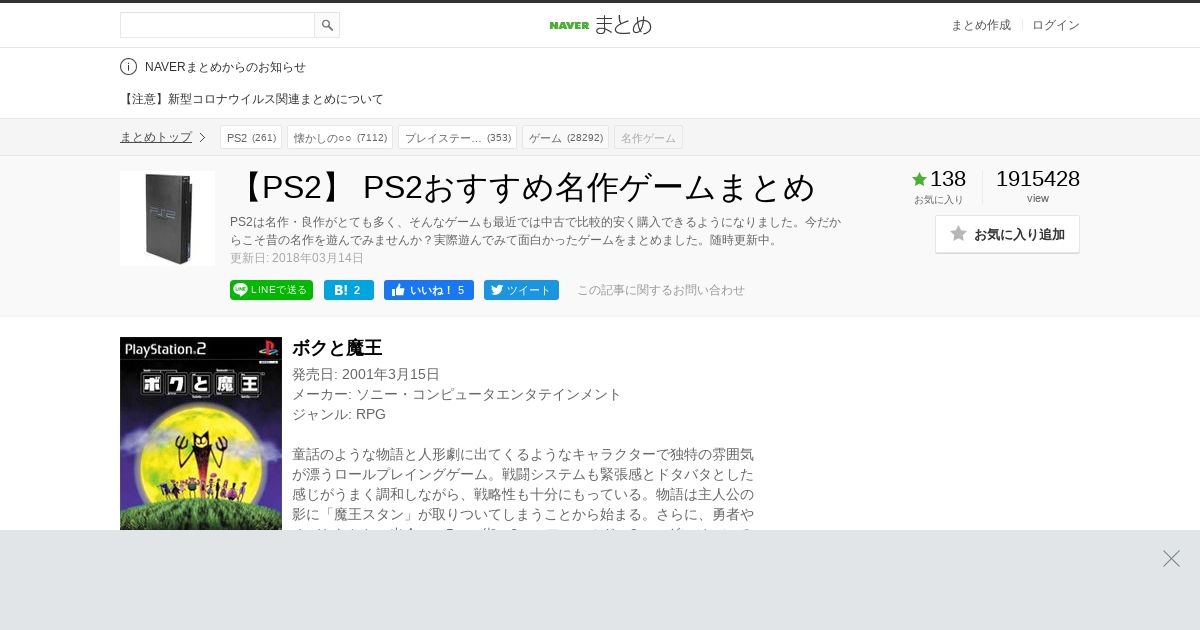Click the breadcrumb chevron arrow

(202, 137)
